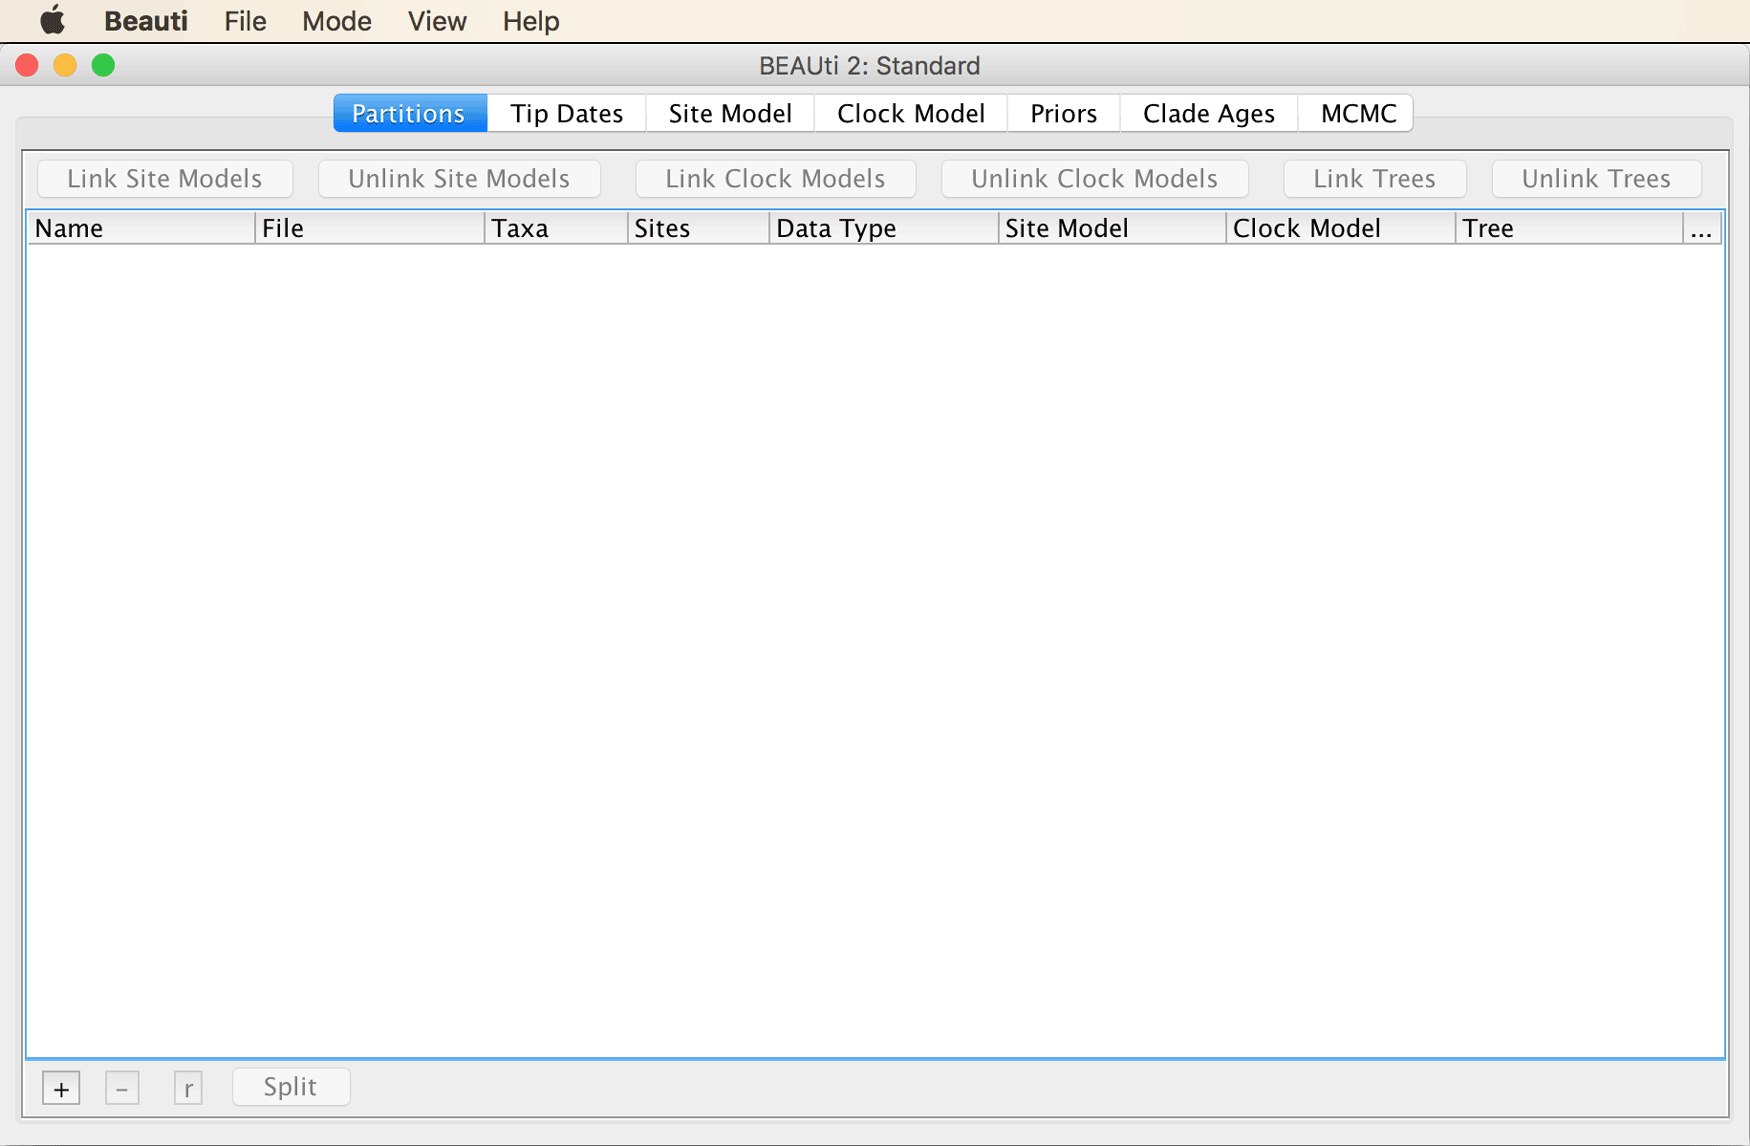The image size is (1750, 1146).
Task: Open the Mode menu
Action: pyautogui.click(x=337, y=21)
